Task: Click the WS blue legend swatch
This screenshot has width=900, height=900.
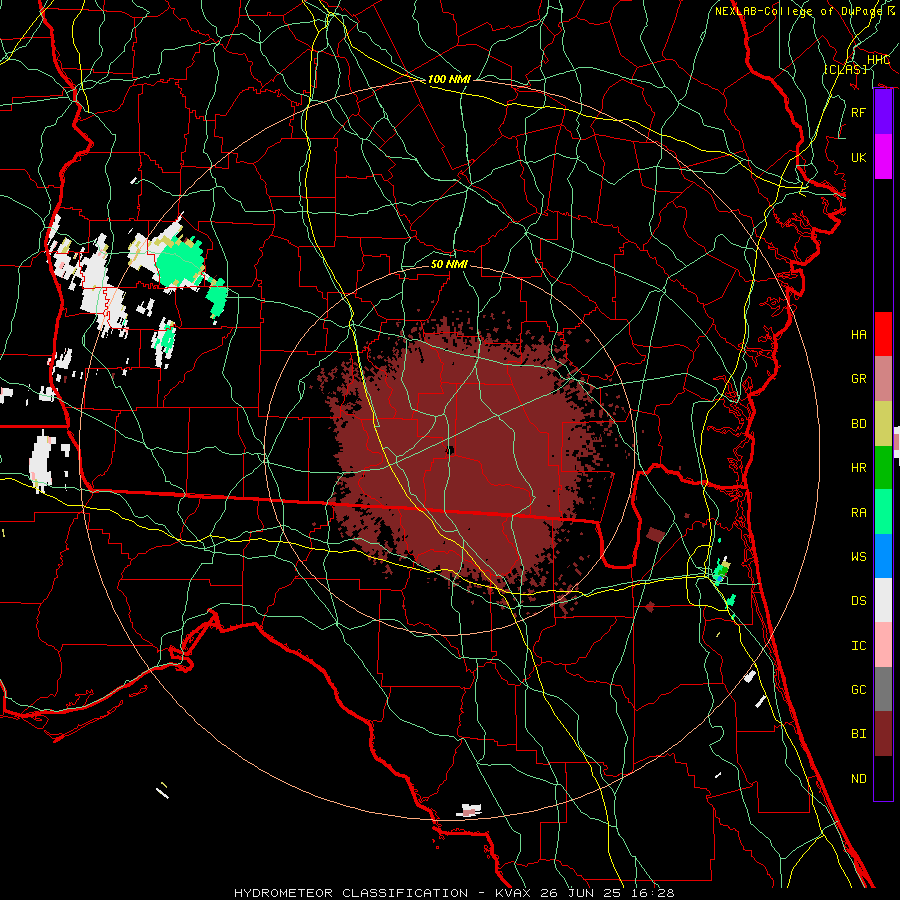Action: 883,556
